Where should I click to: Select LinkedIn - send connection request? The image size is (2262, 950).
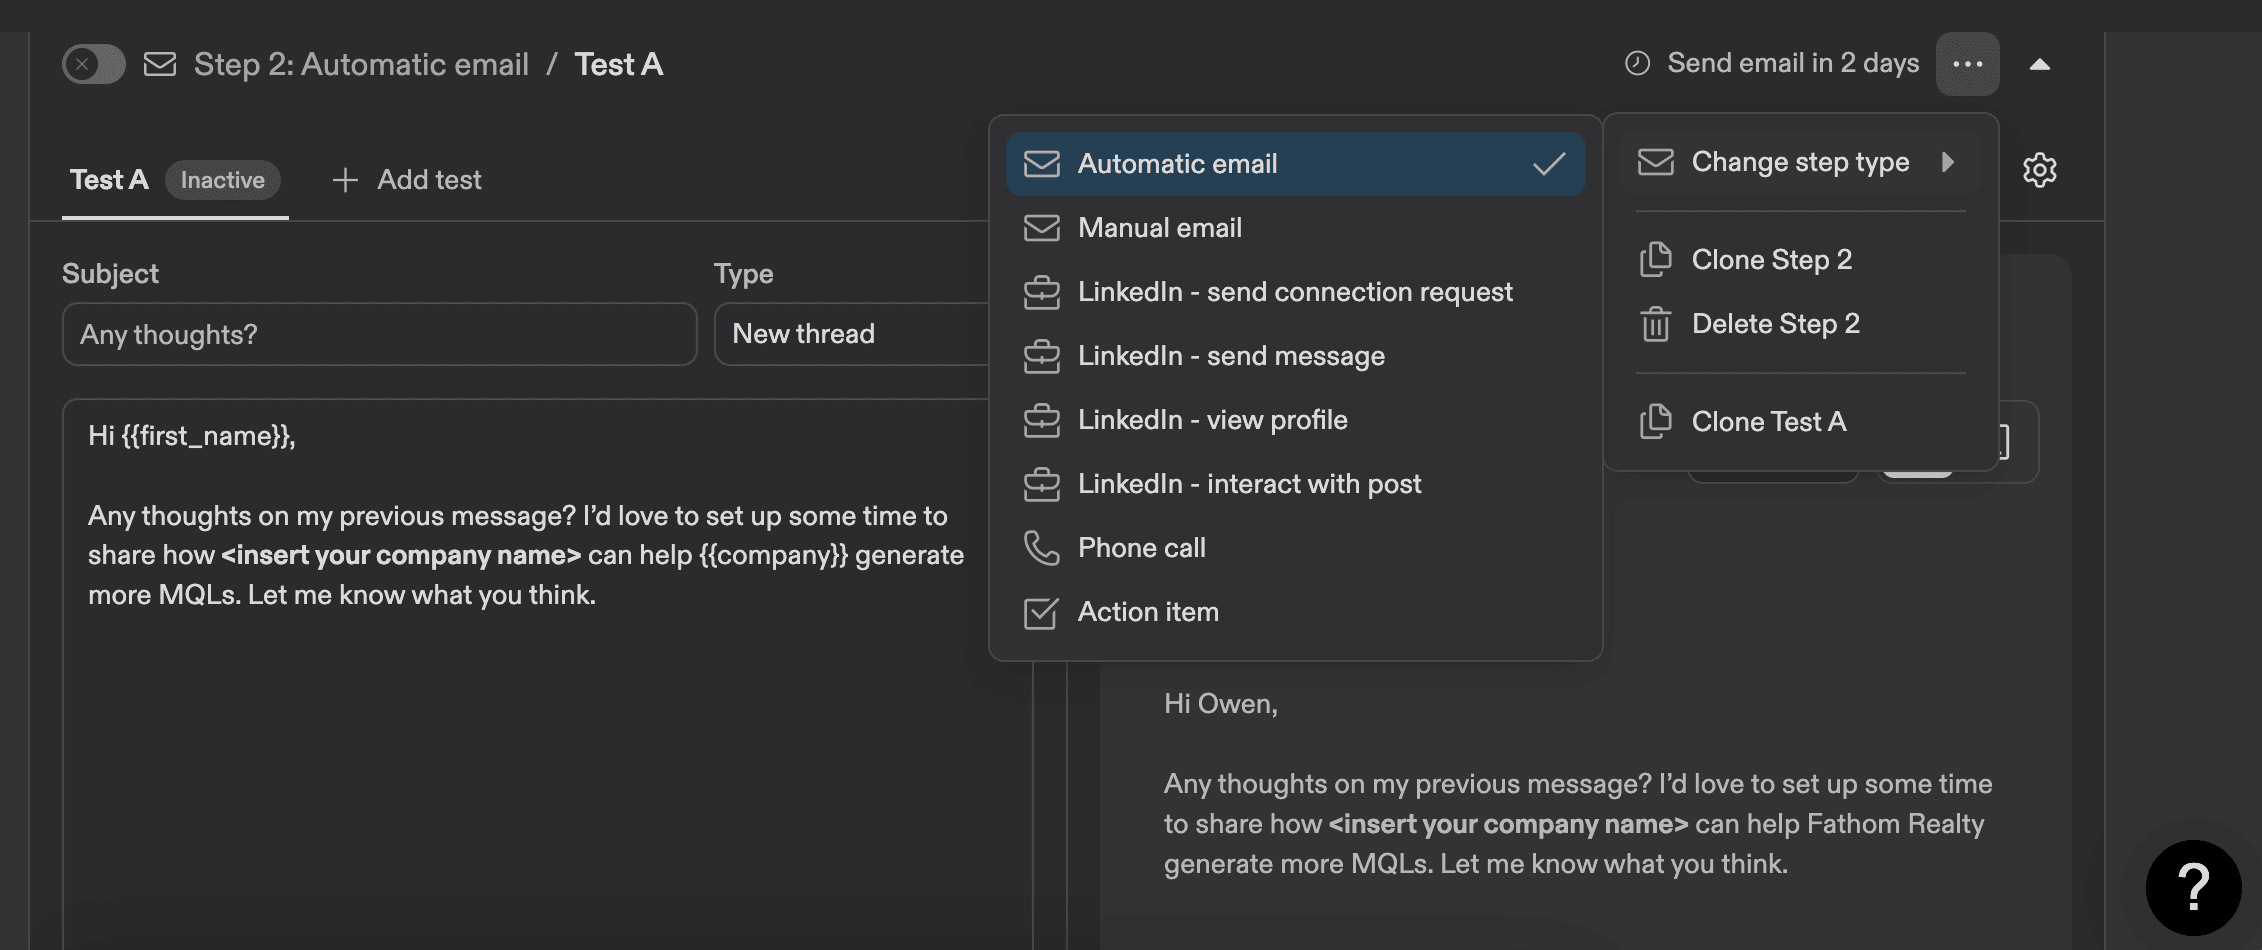click(1296, 292)
